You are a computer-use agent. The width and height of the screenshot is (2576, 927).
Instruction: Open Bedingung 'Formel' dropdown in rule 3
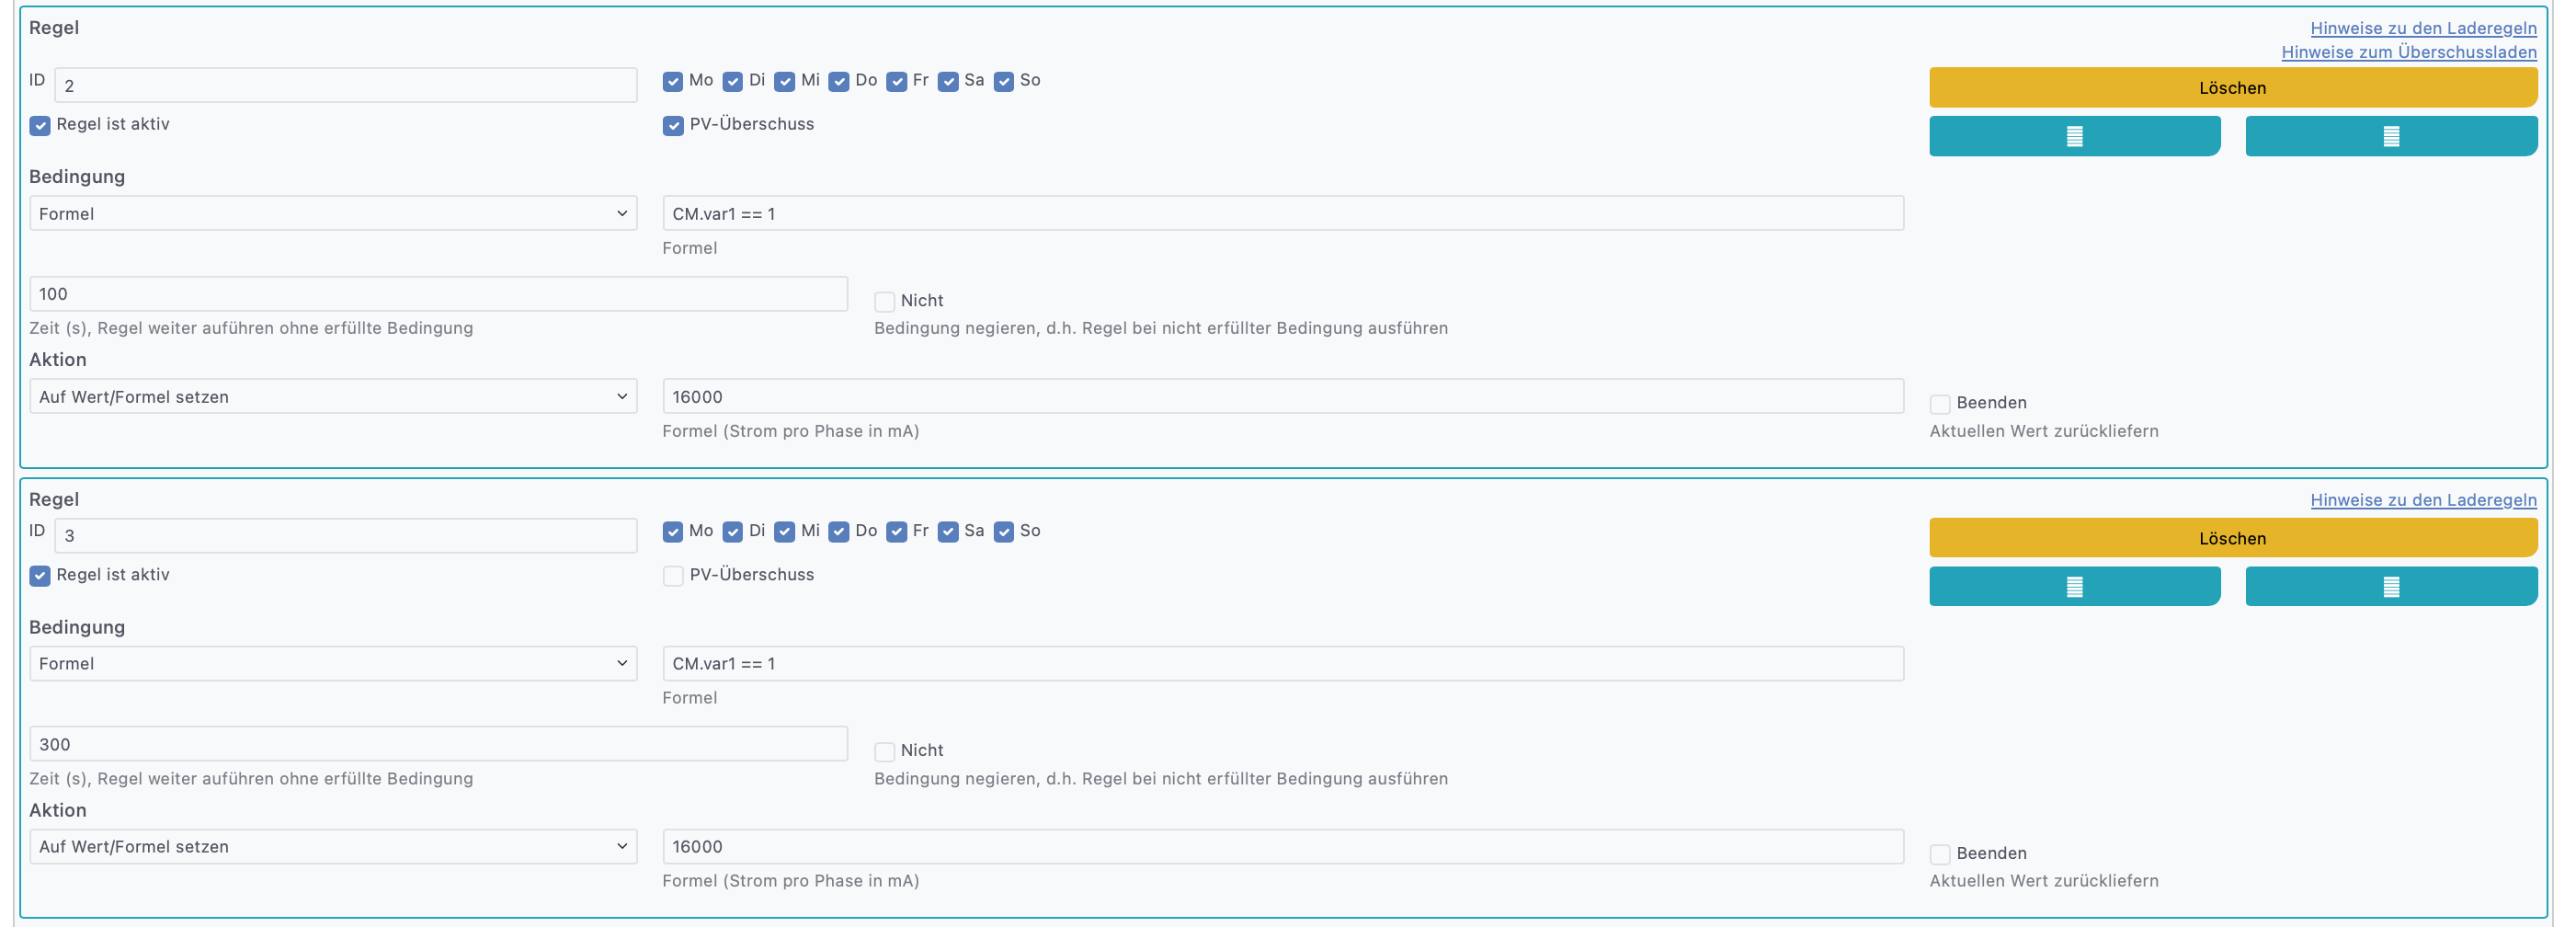coord(333,663)
